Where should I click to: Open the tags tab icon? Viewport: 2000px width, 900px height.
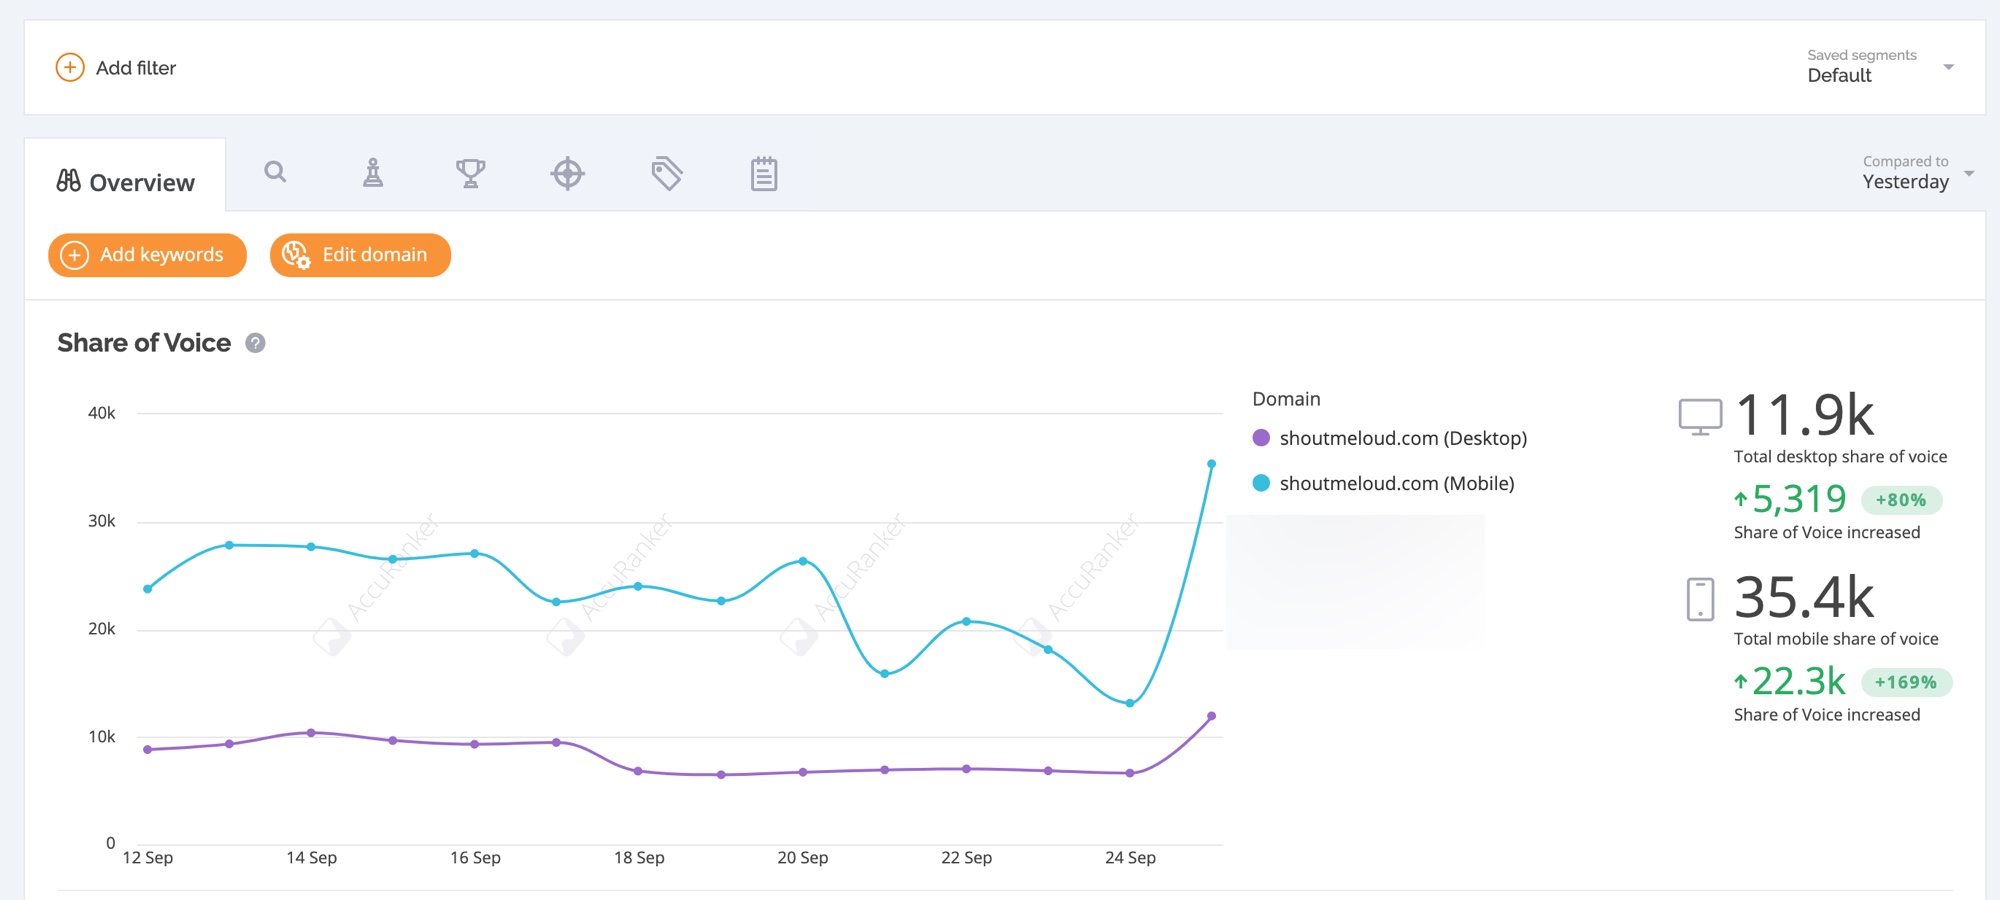pyautogui.click(x=667, y=173)
